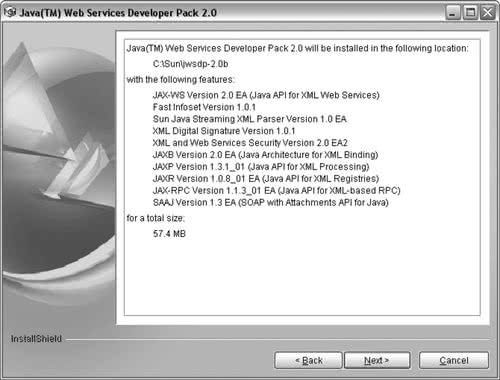The image size is (500, 380).
Task: Select the install path C:\Sun\jwsdp-2.0b
Action: click(190, 64)
